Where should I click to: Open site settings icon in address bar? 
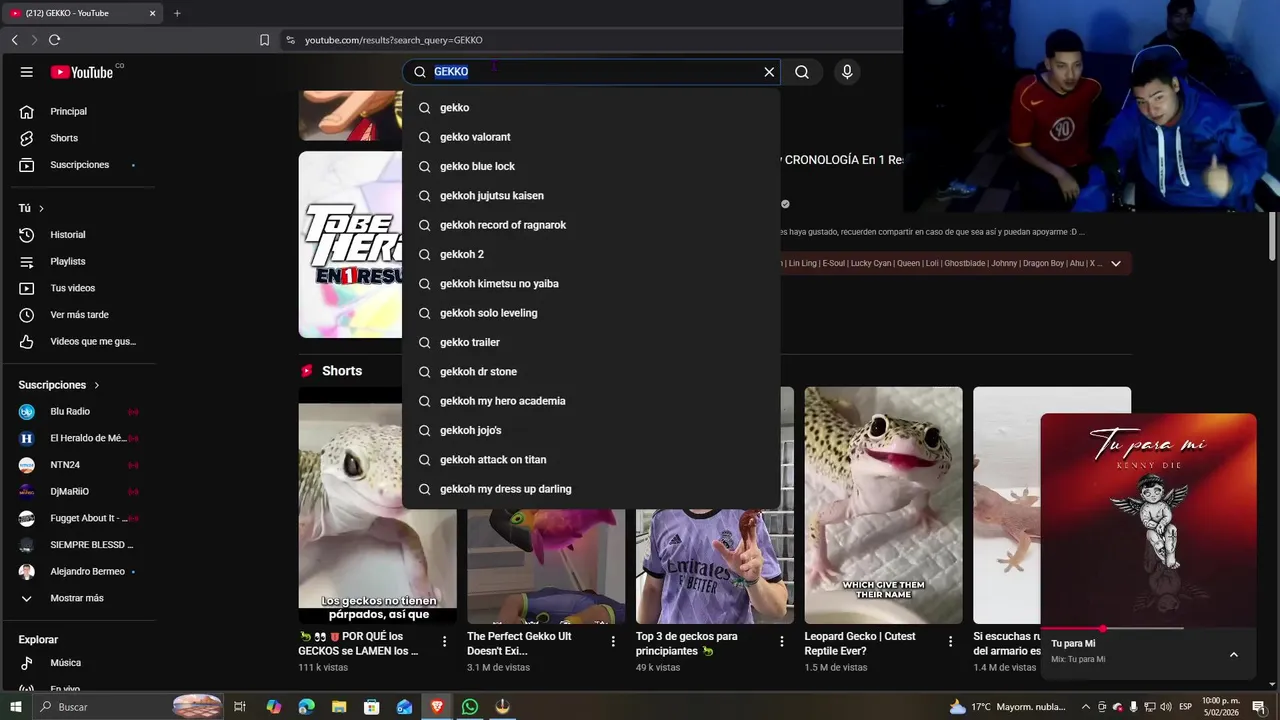pyautogui.click(x=290, y=40)
